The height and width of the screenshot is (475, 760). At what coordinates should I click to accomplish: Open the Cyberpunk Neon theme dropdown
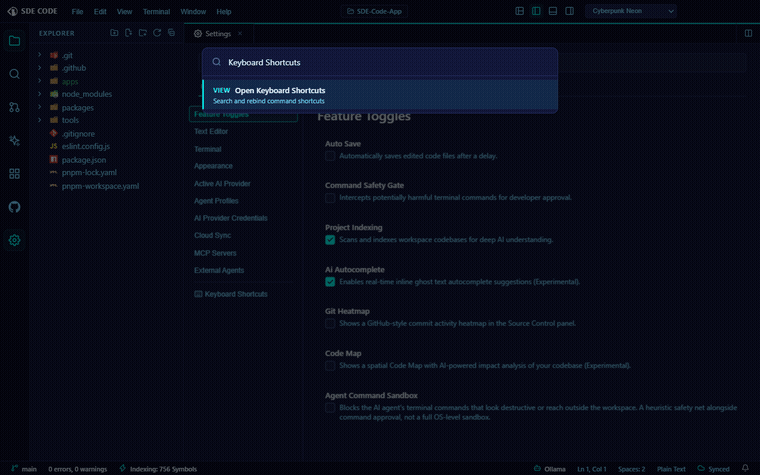[631, 11]
